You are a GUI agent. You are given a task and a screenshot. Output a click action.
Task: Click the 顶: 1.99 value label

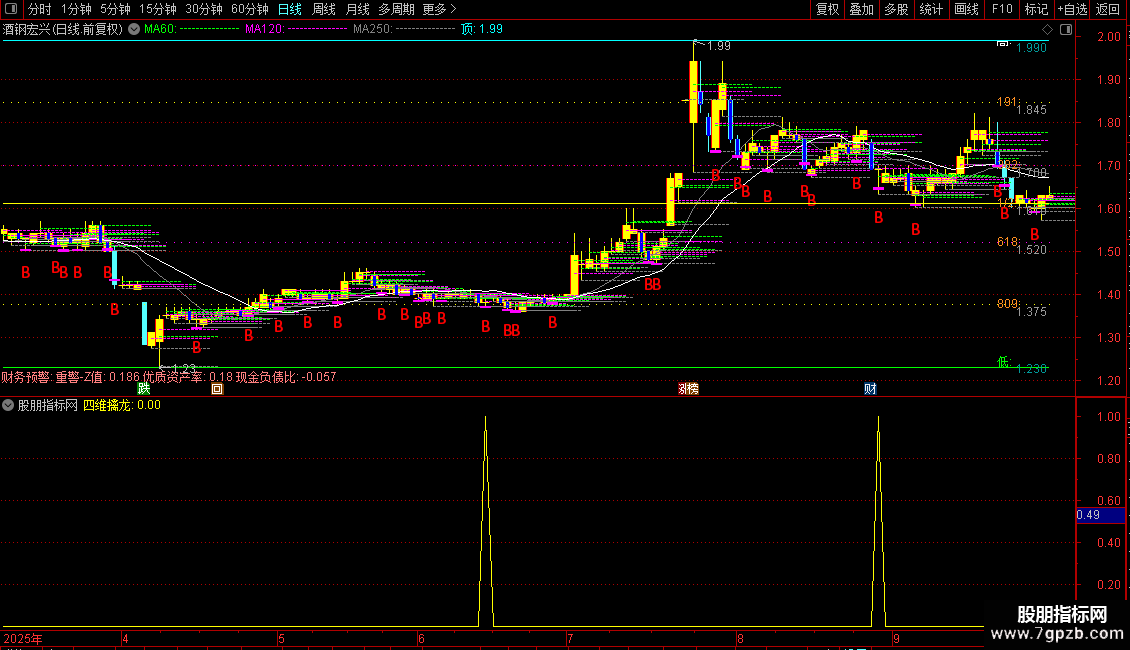481,30
